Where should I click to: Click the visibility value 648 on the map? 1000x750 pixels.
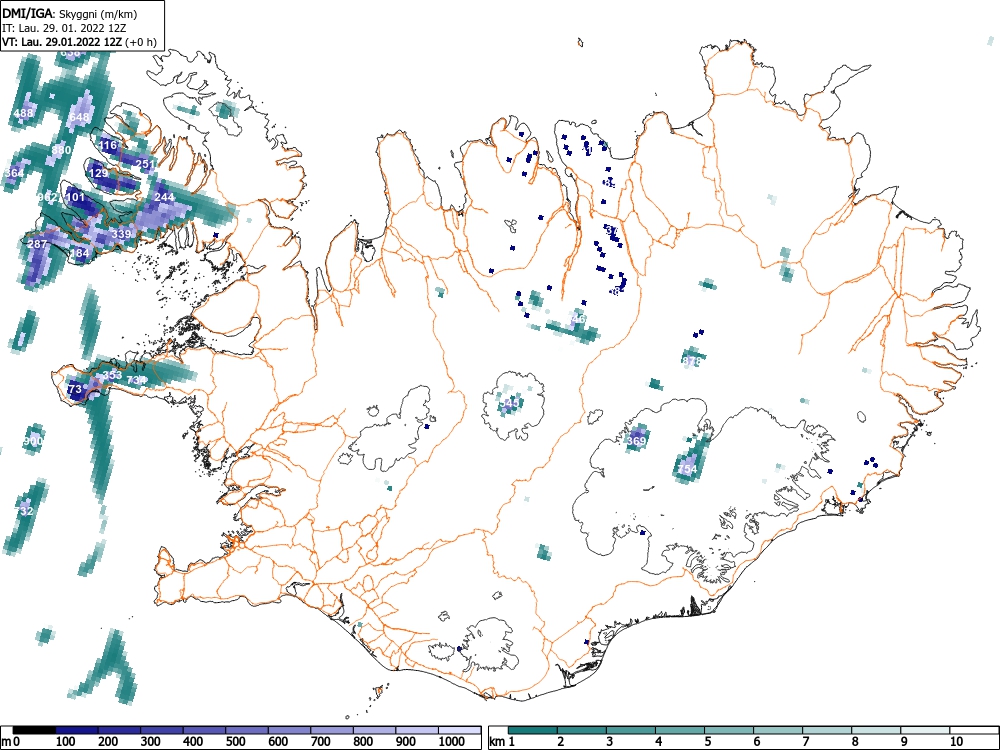click(79, 117)
